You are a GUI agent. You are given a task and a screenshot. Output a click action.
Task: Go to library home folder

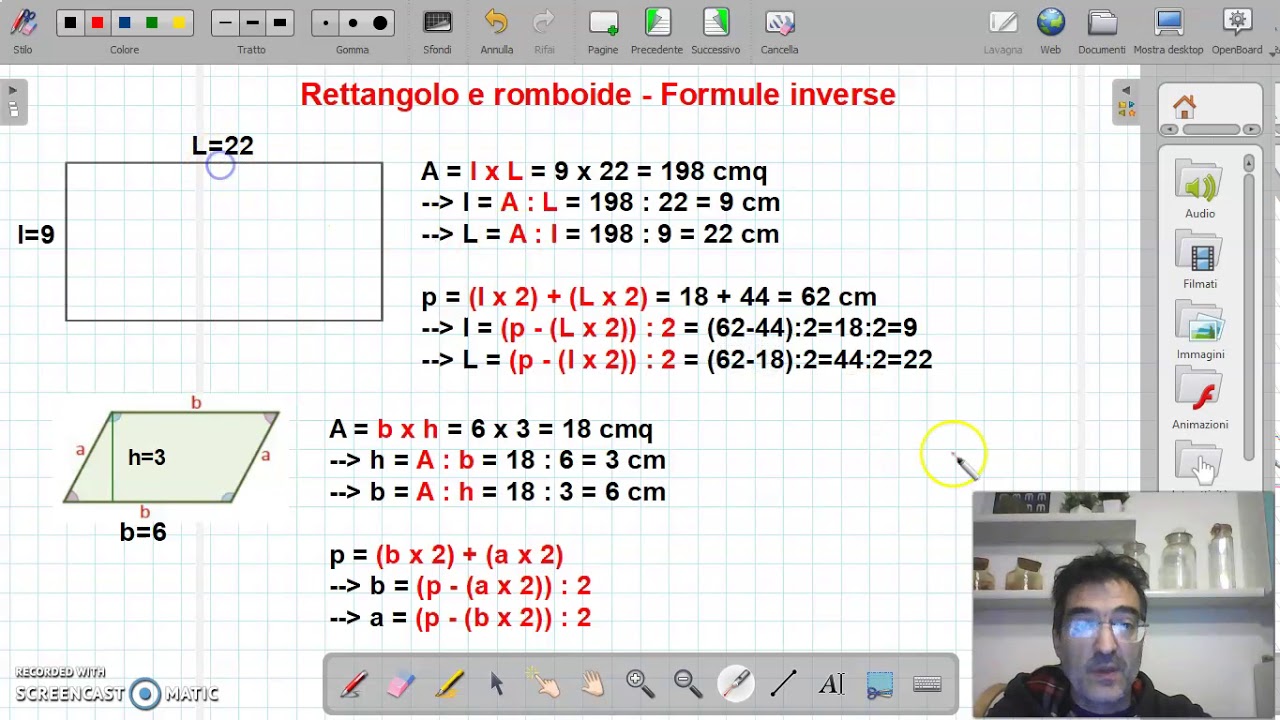pos(1185,106)
